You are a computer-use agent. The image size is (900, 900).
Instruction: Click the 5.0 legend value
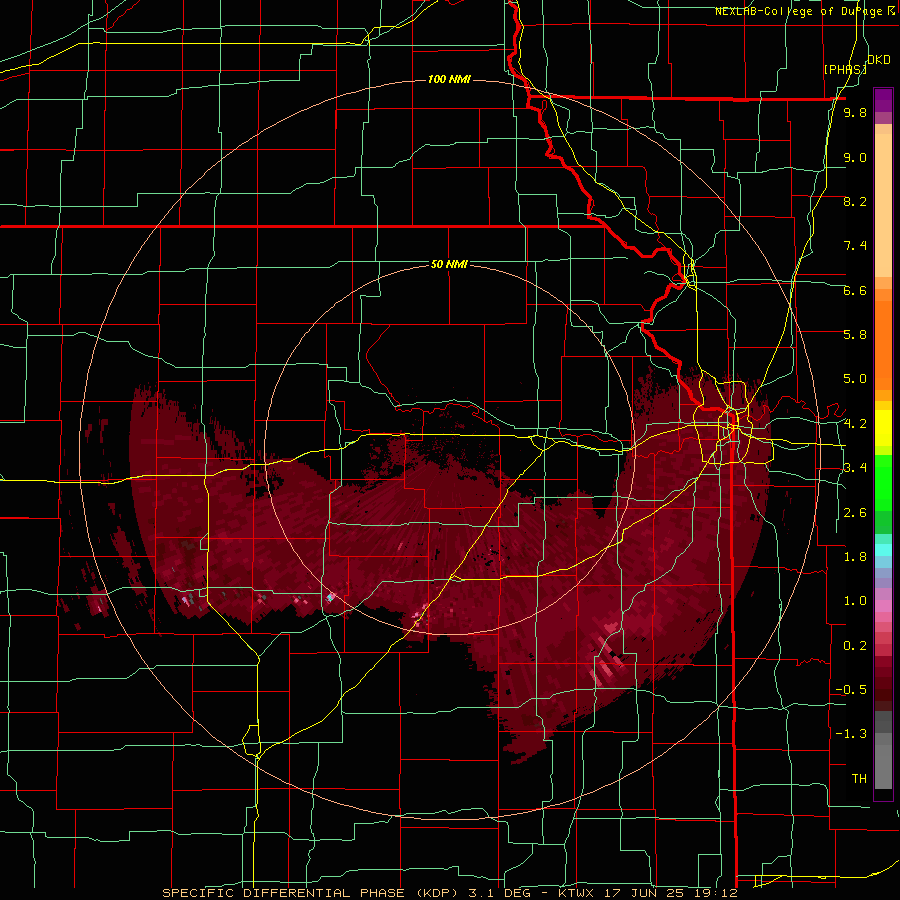click(855, 379)
